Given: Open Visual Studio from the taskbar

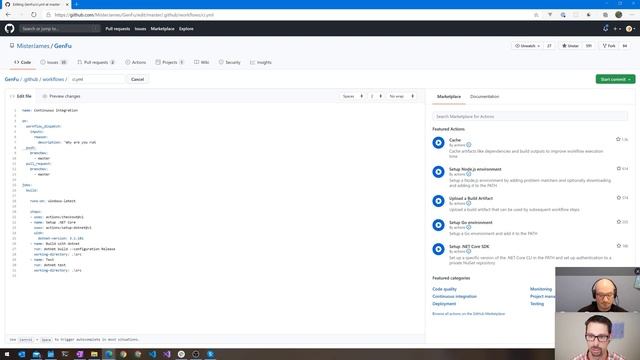Looking at the screenshot, I should coord(167,354).
